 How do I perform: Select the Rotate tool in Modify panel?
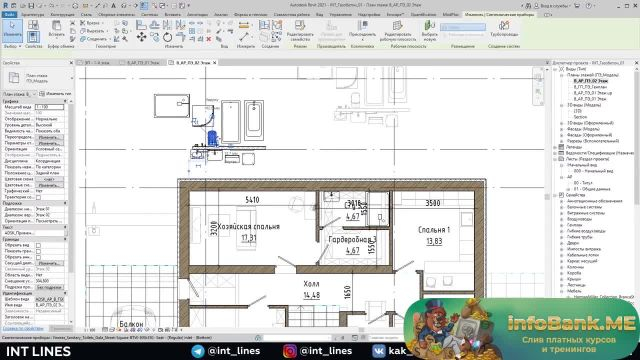(x=168, y=38)
